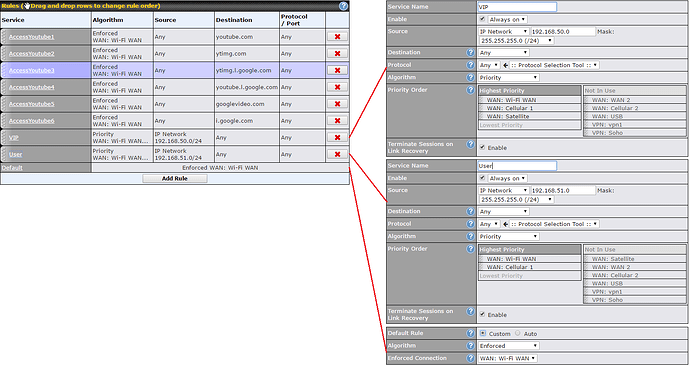Click Service Name field containing User

pos(518,165)
